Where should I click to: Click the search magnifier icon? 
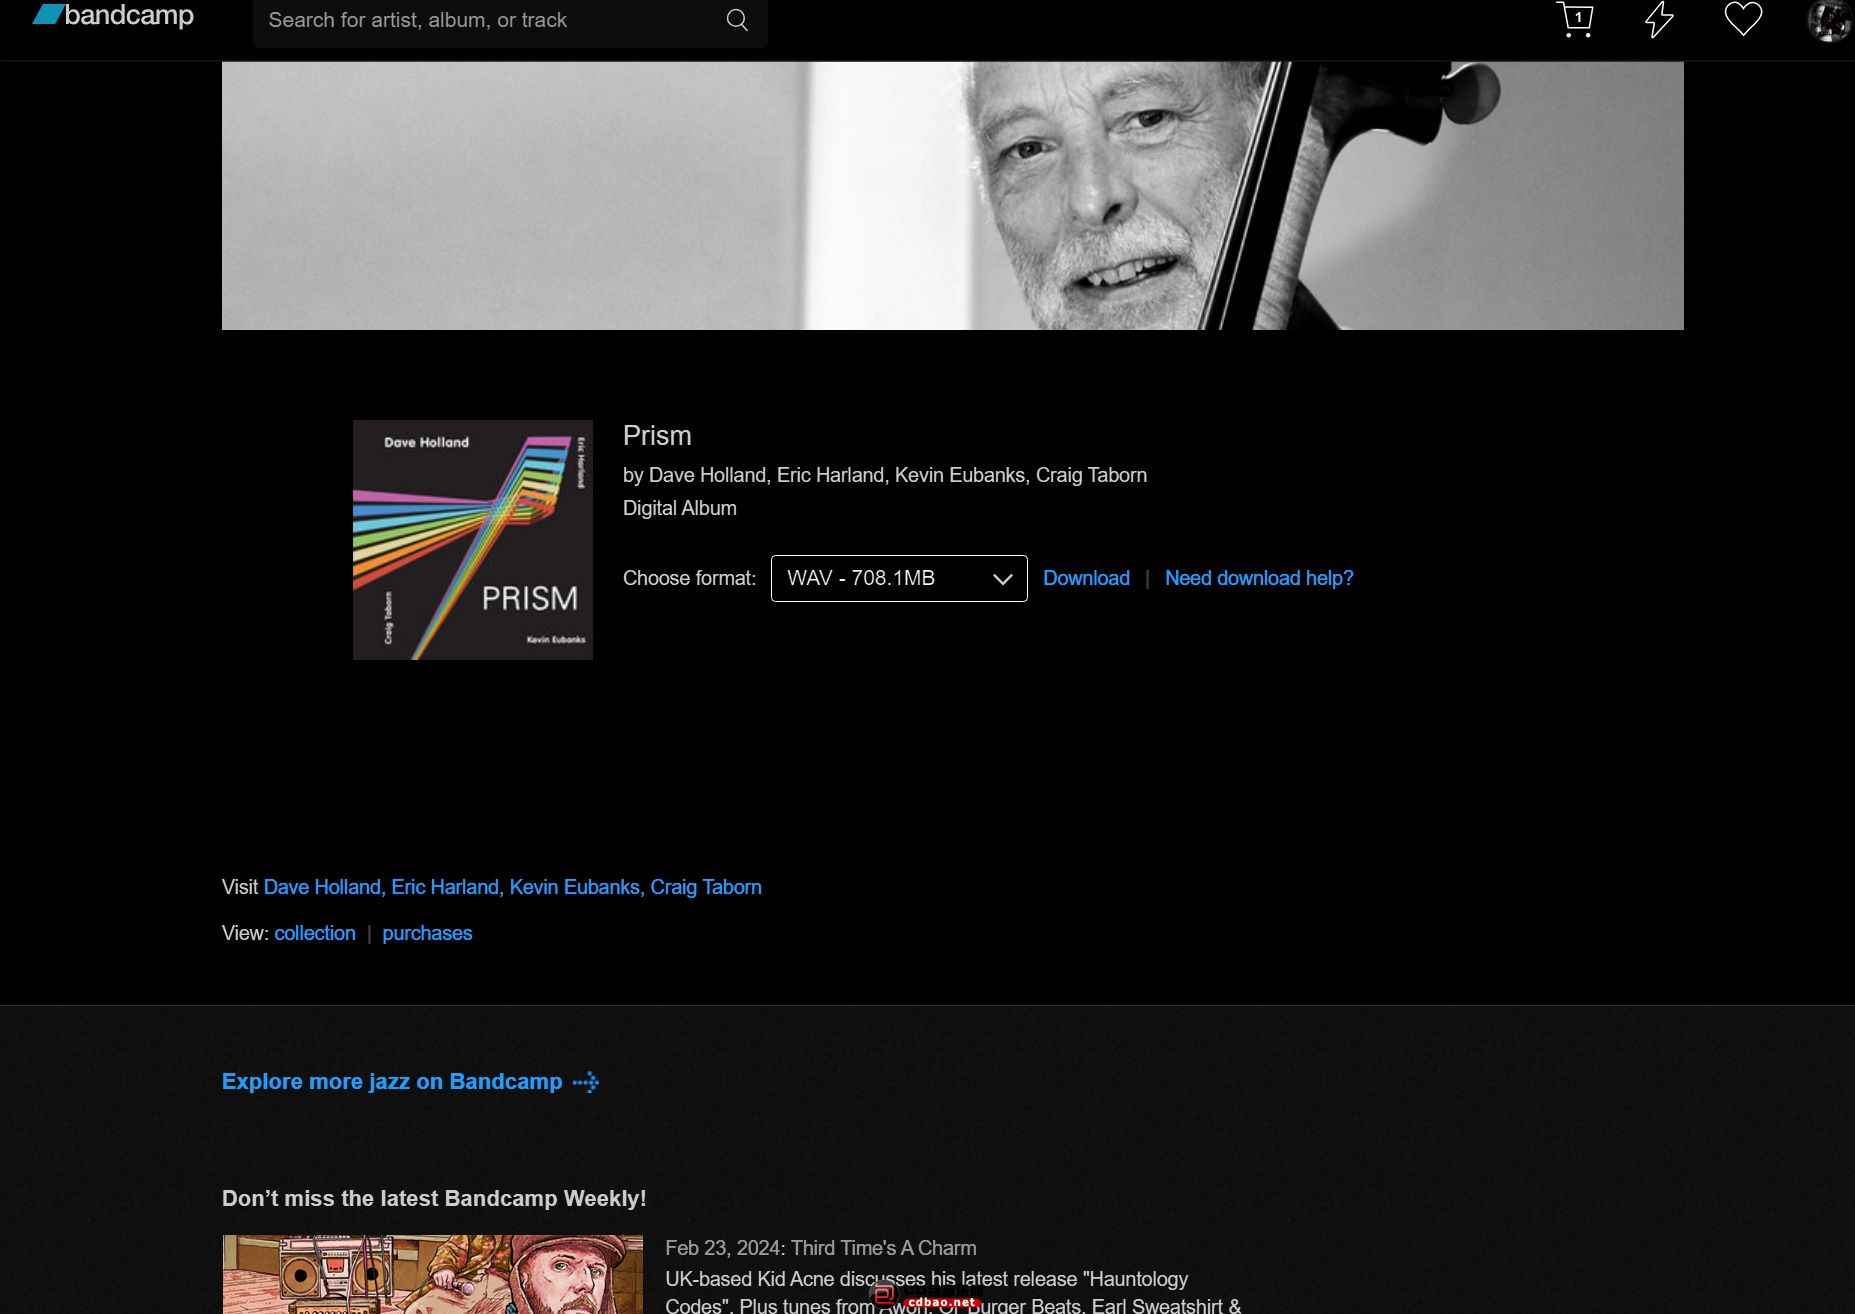[x=737, y=20]
